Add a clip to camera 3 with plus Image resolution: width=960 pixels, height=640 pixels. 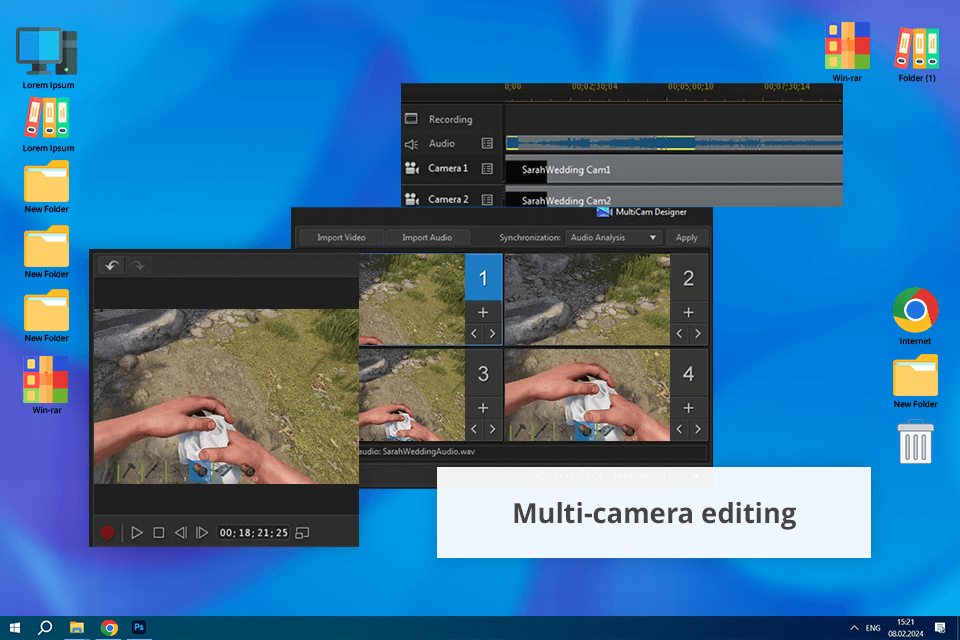coord(483,408)
